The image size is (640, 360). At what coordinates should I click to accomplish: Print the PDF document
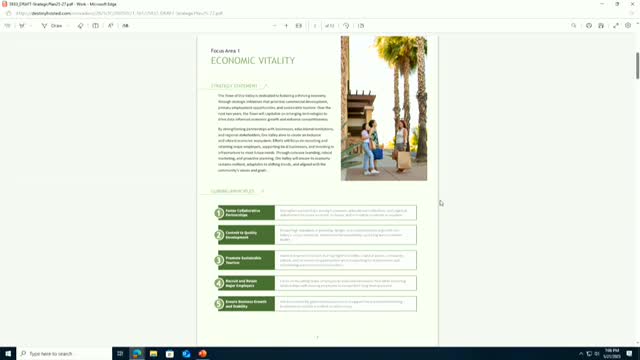pos(589,26)
